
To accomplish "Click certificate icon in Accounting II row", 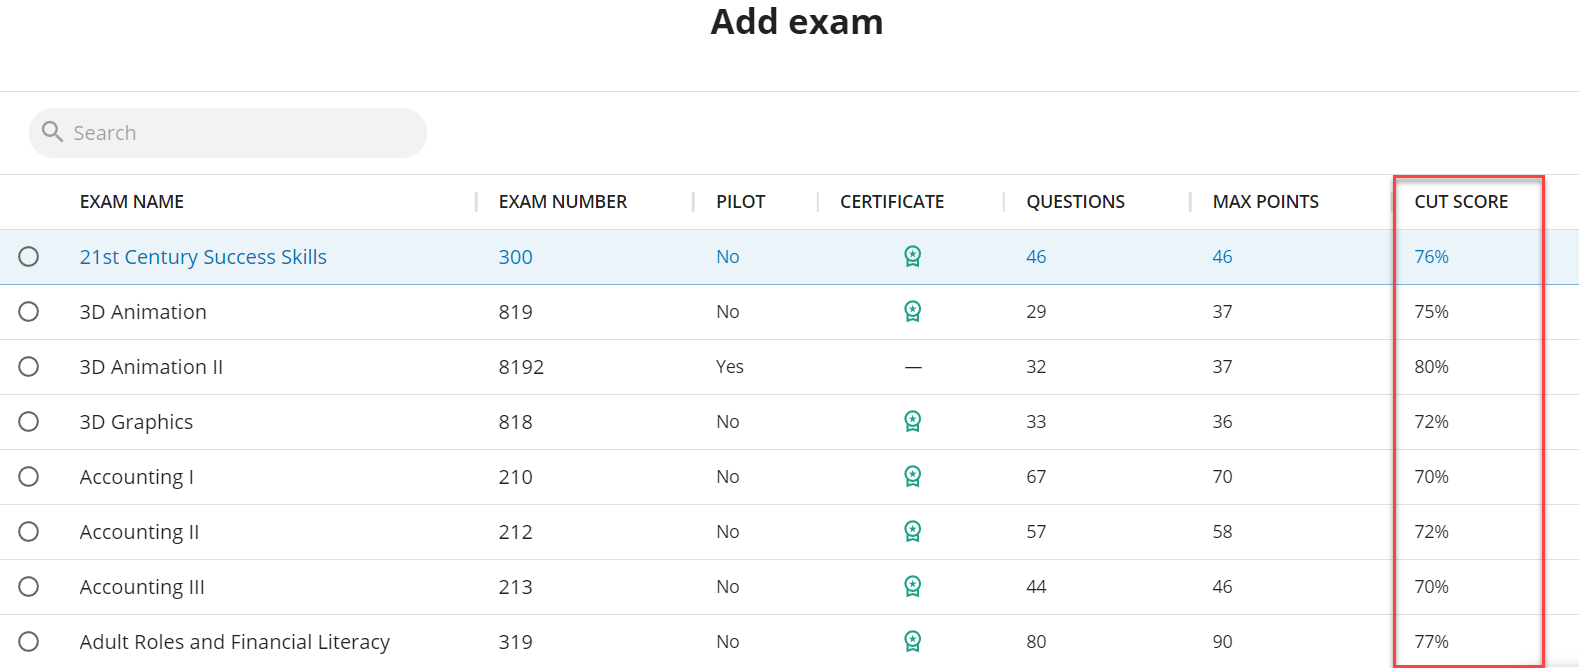I will (x=912, y=532).
